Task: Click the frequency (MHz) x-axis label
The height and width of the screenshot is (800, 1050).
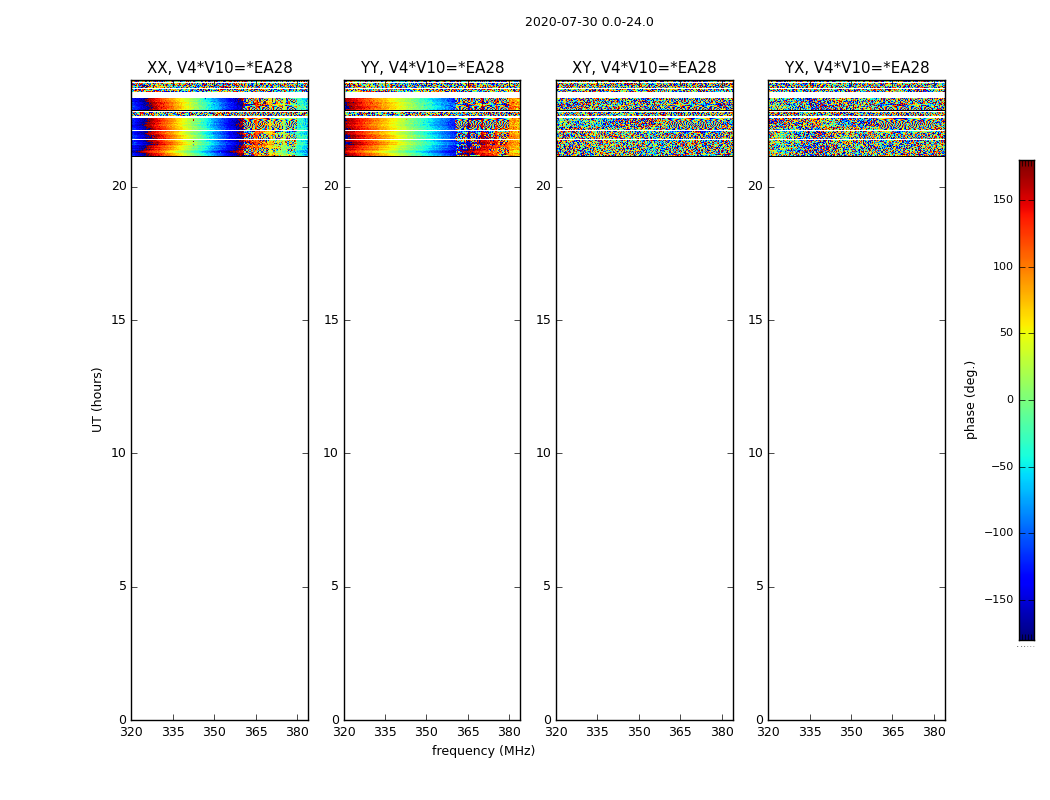Action: pos(483,751)
